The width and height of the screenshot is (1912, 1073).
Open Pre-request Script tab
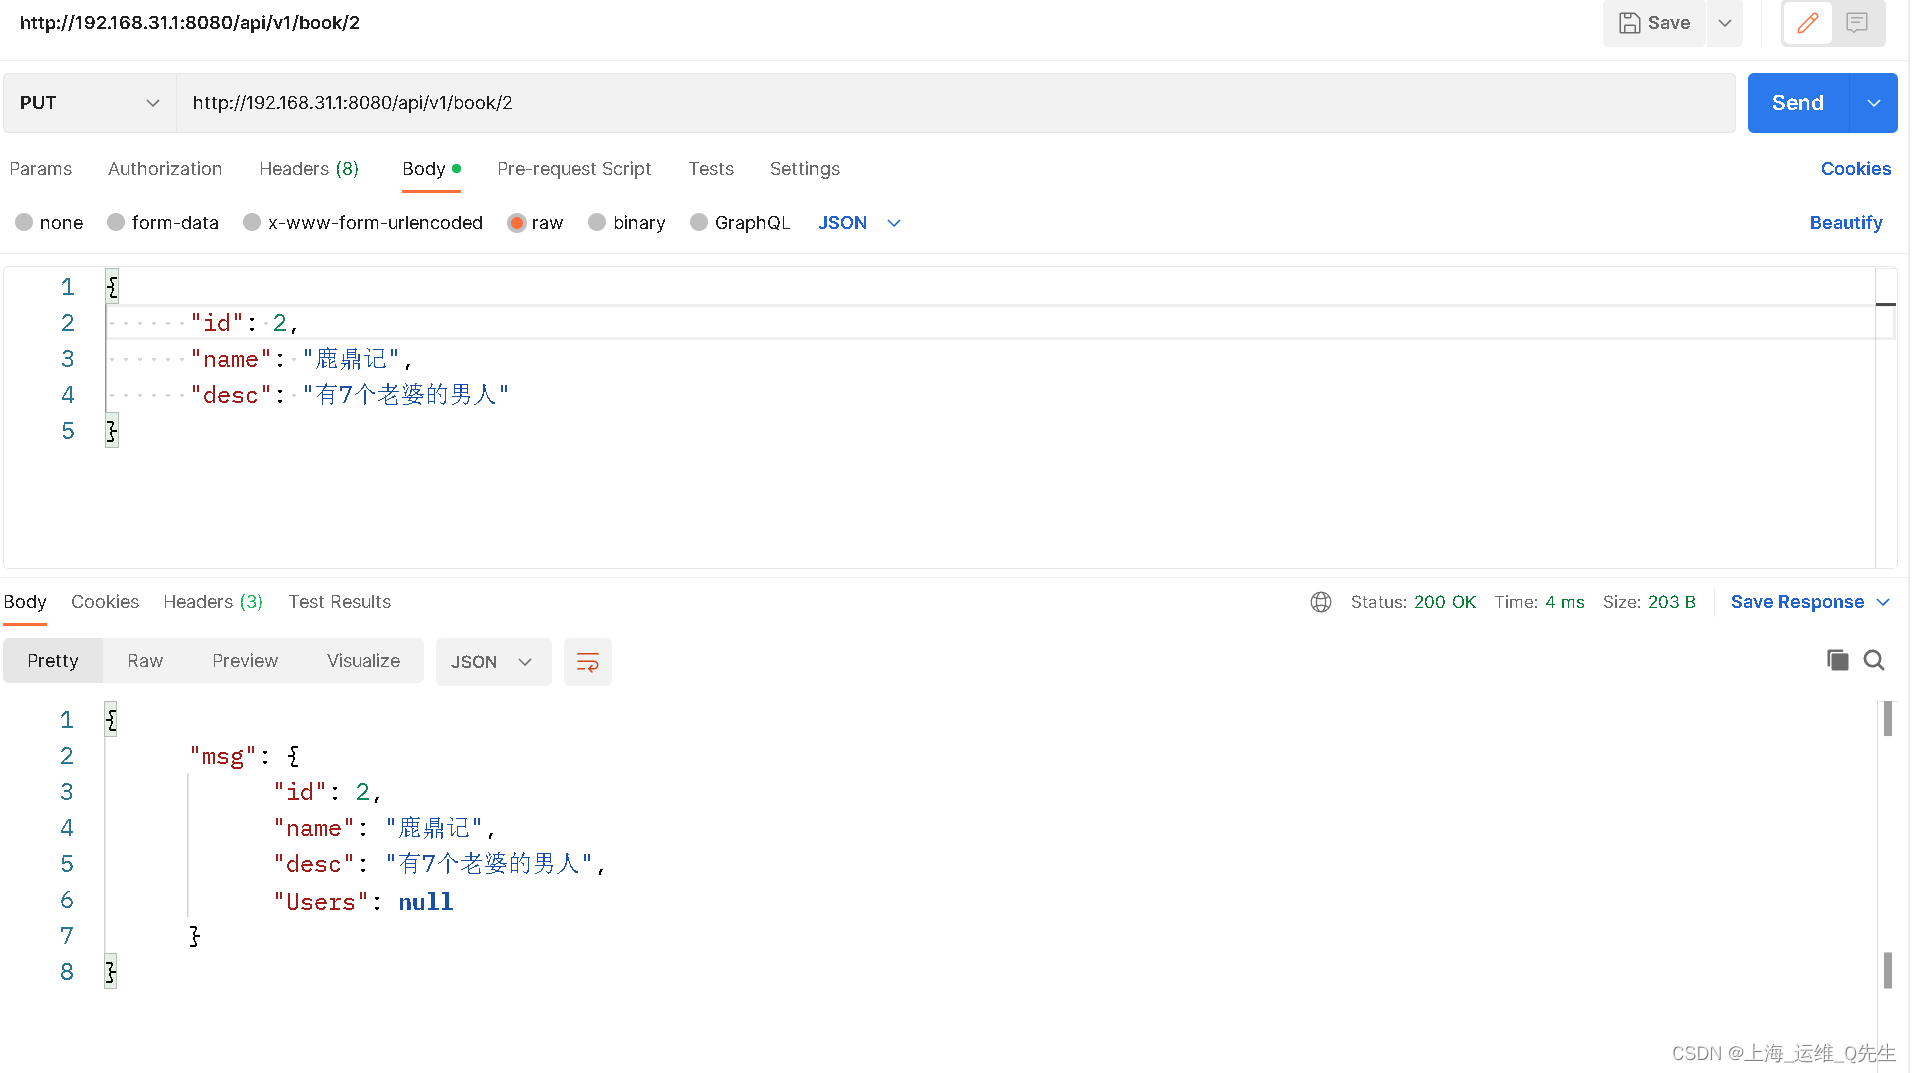(x=574, y=169)
